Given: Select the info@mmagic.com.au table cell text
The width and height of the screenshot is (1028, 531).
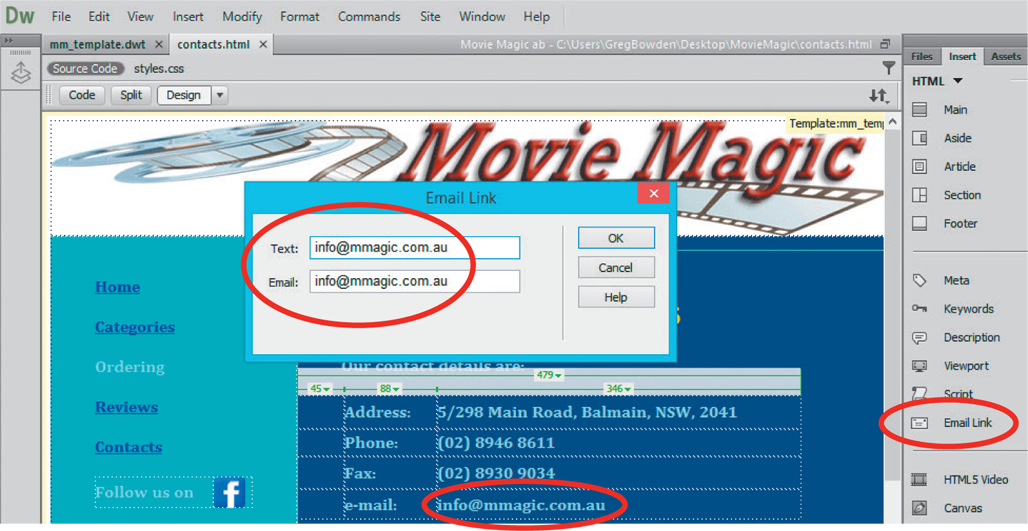Looking at the screenshot, I should click(521, 505).
